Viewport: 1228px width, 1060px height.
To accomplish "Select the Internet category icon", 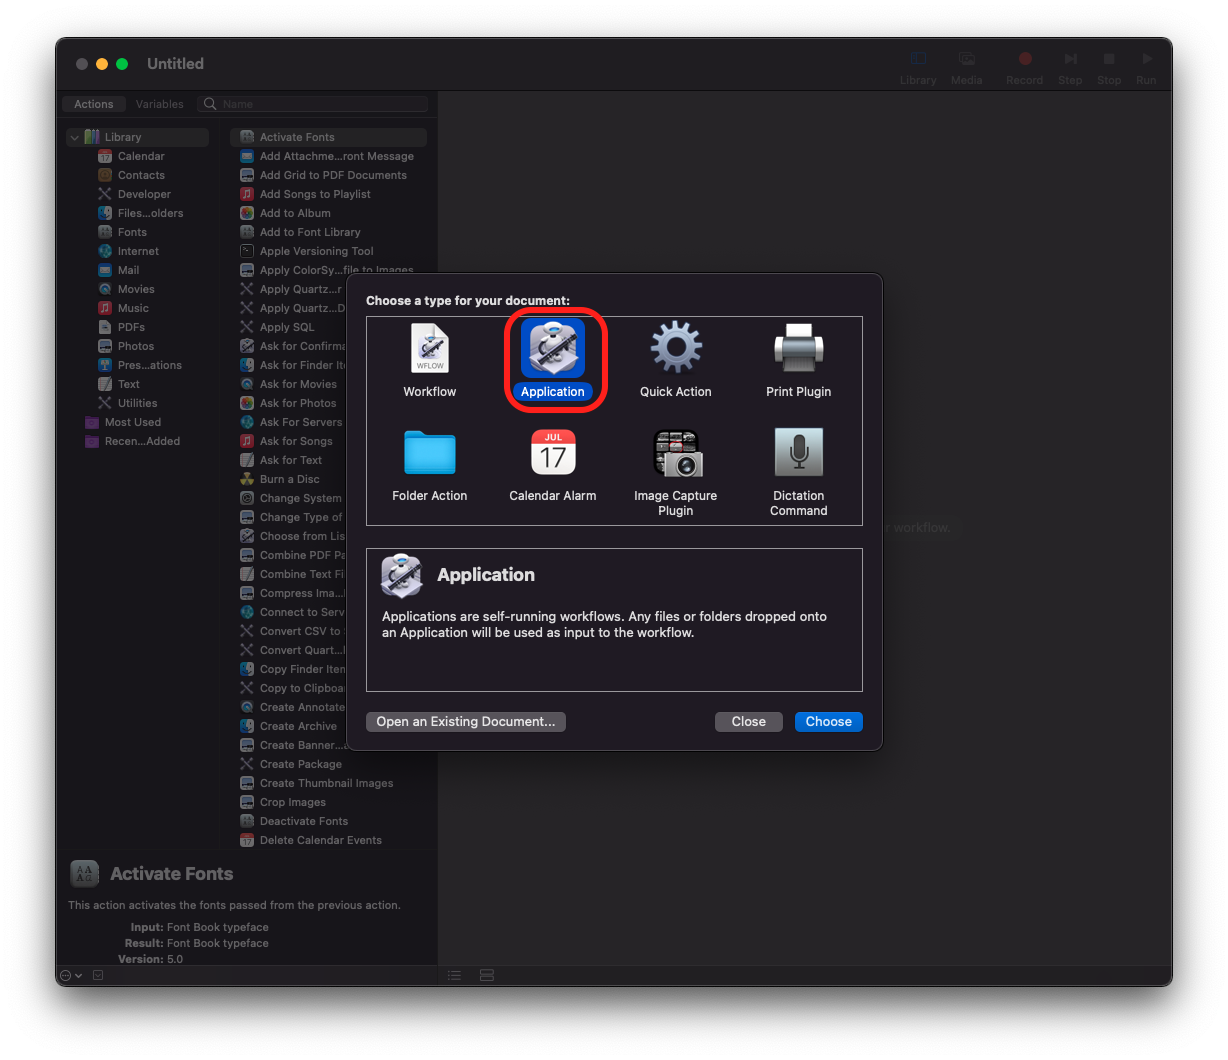I will [105, 251].
